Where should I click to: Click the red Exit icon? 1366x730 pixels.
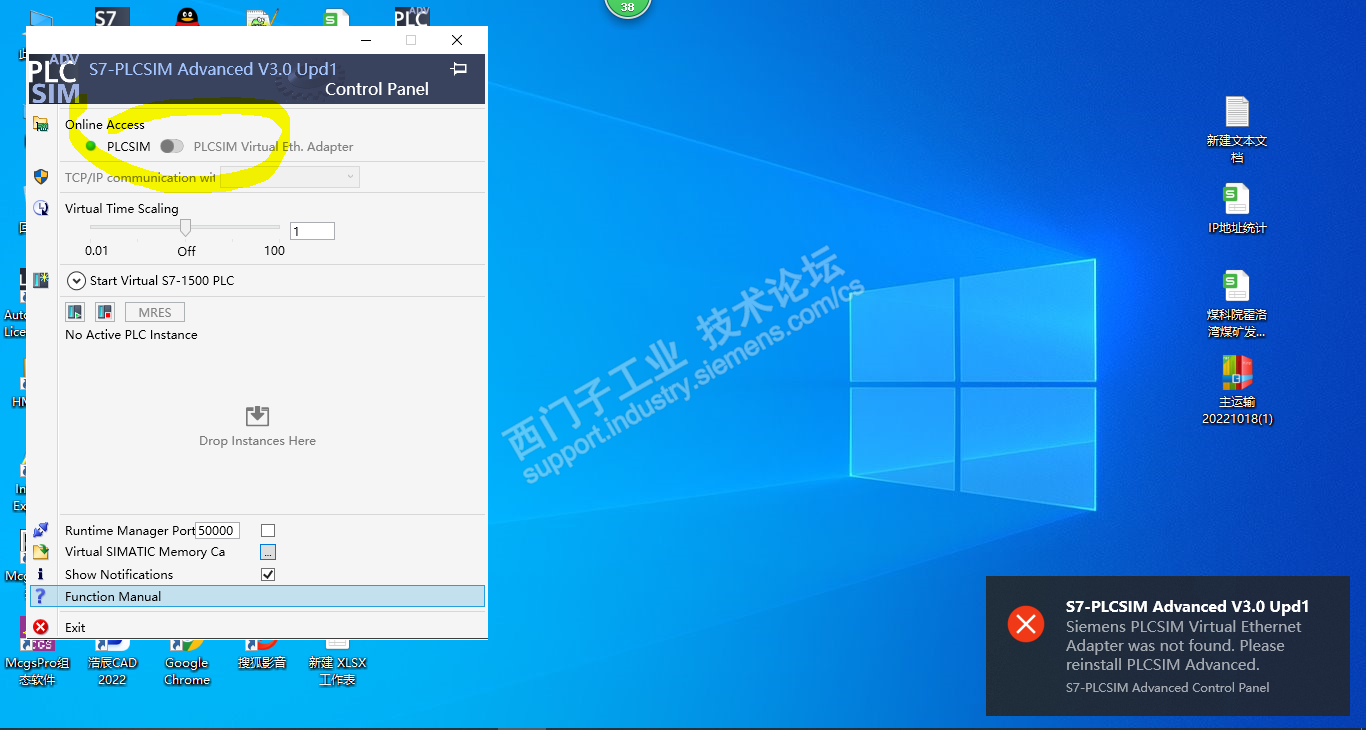click(41, 627)
